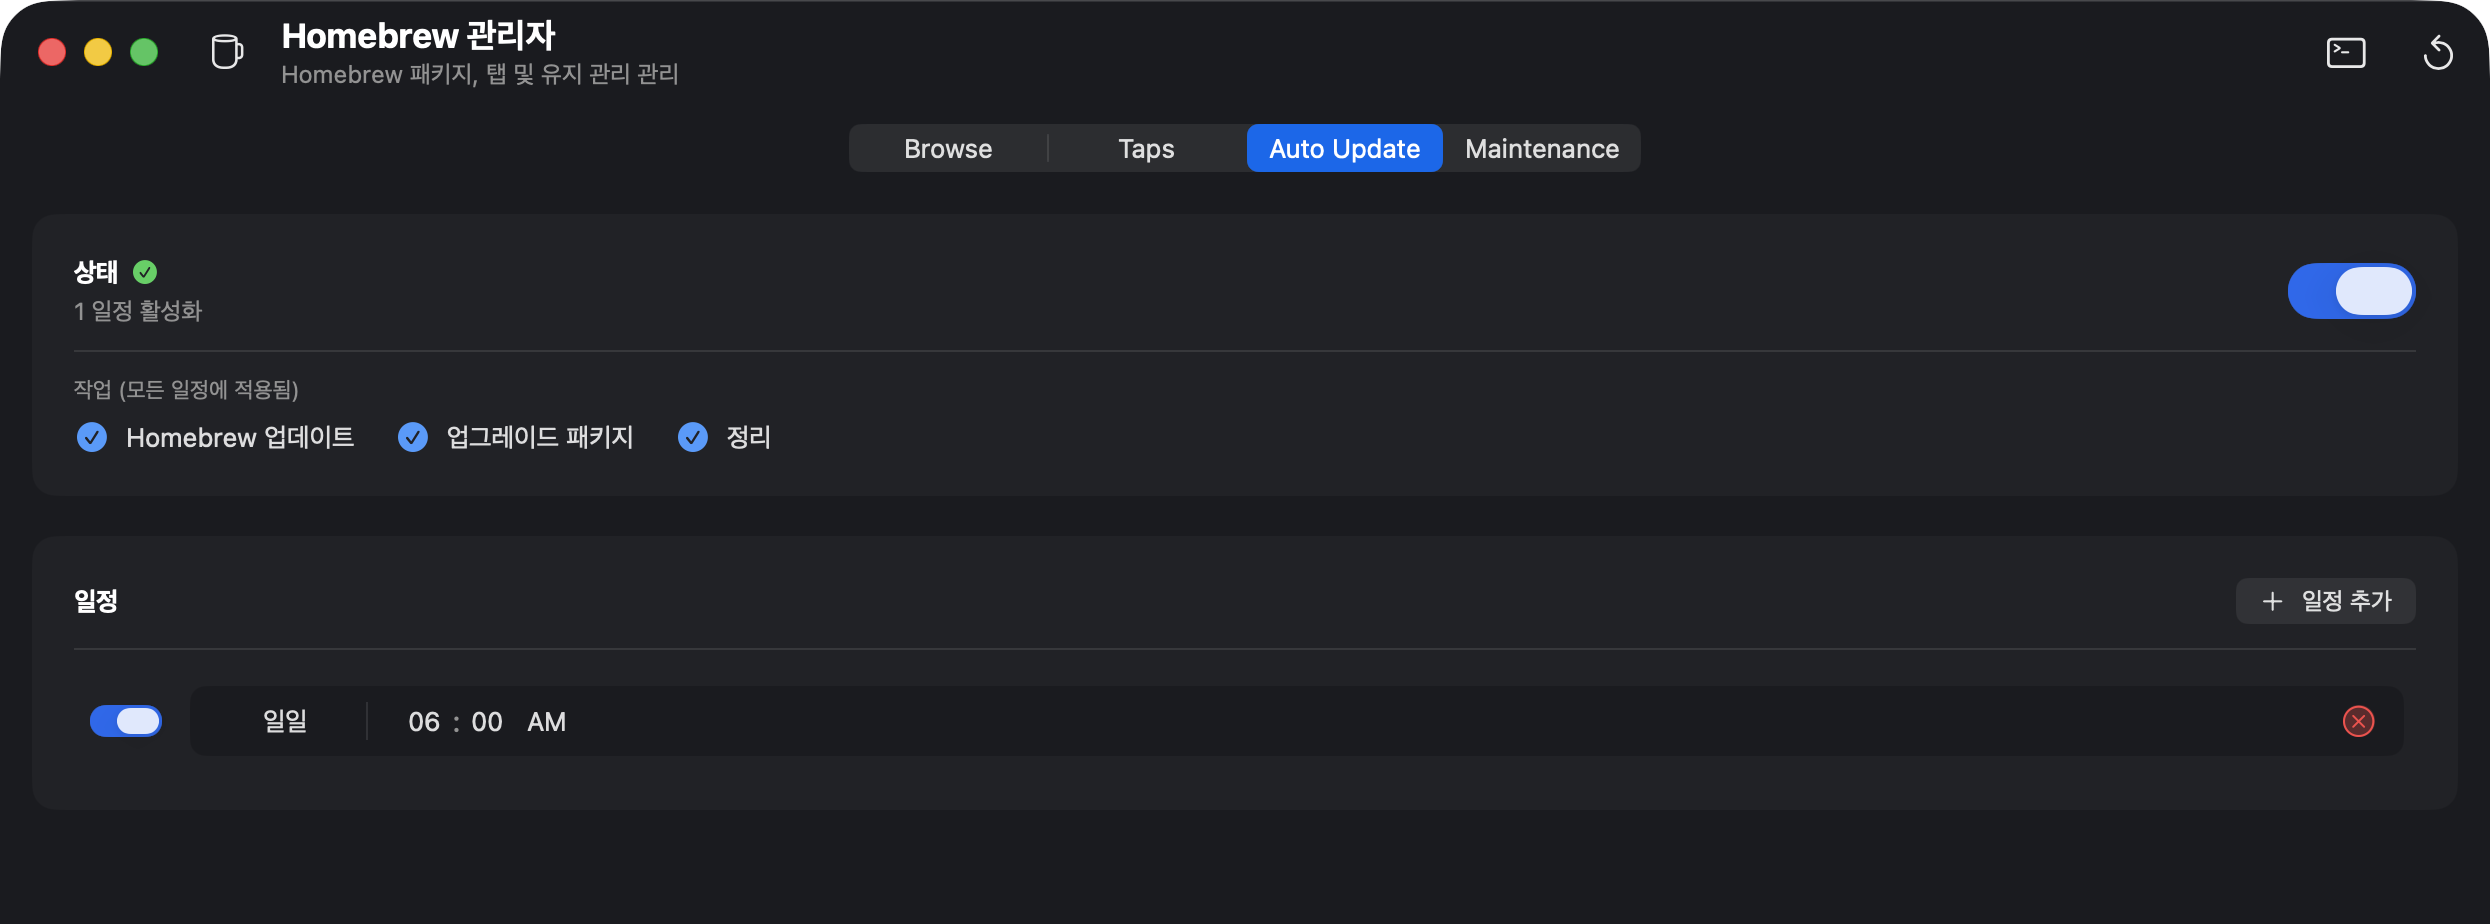2490x924 pixels.
Task: Click the Homebrew 관리자 title
Action: (x=418, y=36)
